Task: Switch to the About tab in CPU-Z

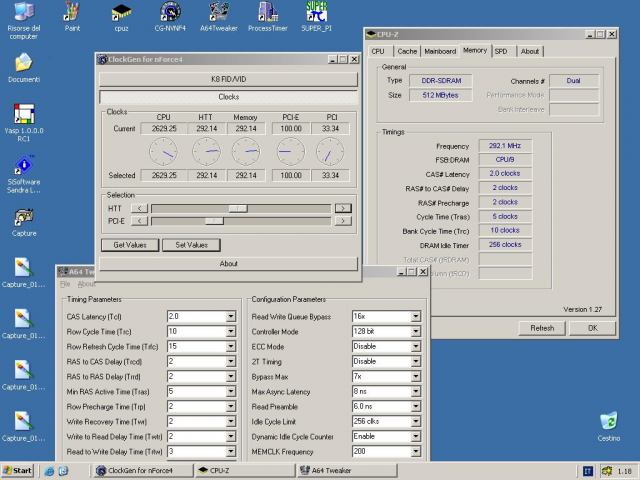Action: click(x=530, y=51)
